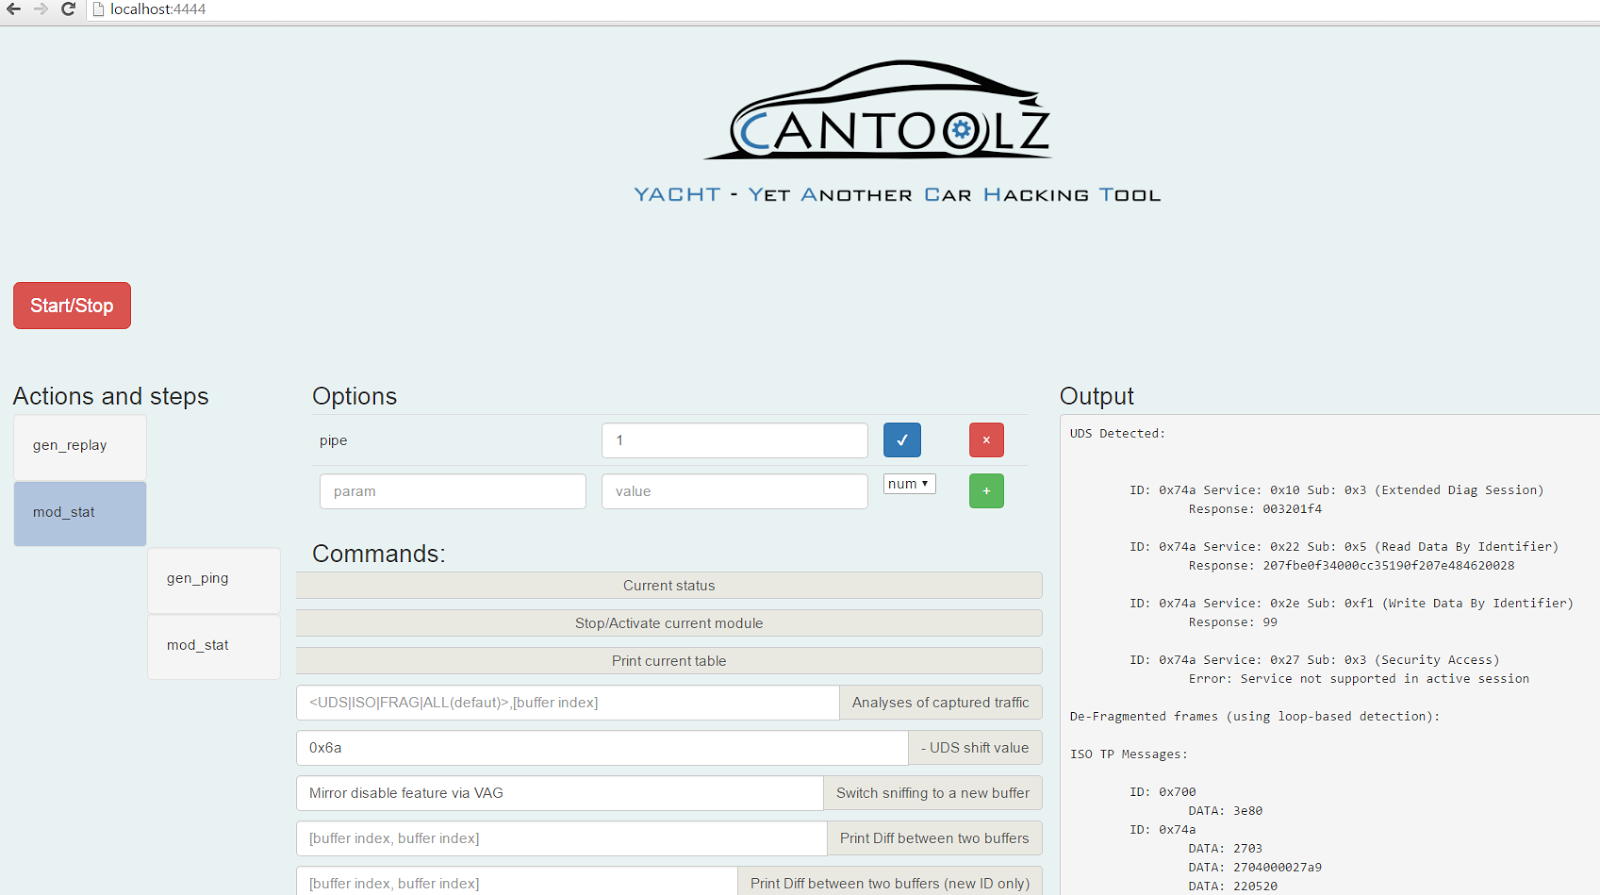
Task: Click the red Start/Stop button
Action: [72, 305]
